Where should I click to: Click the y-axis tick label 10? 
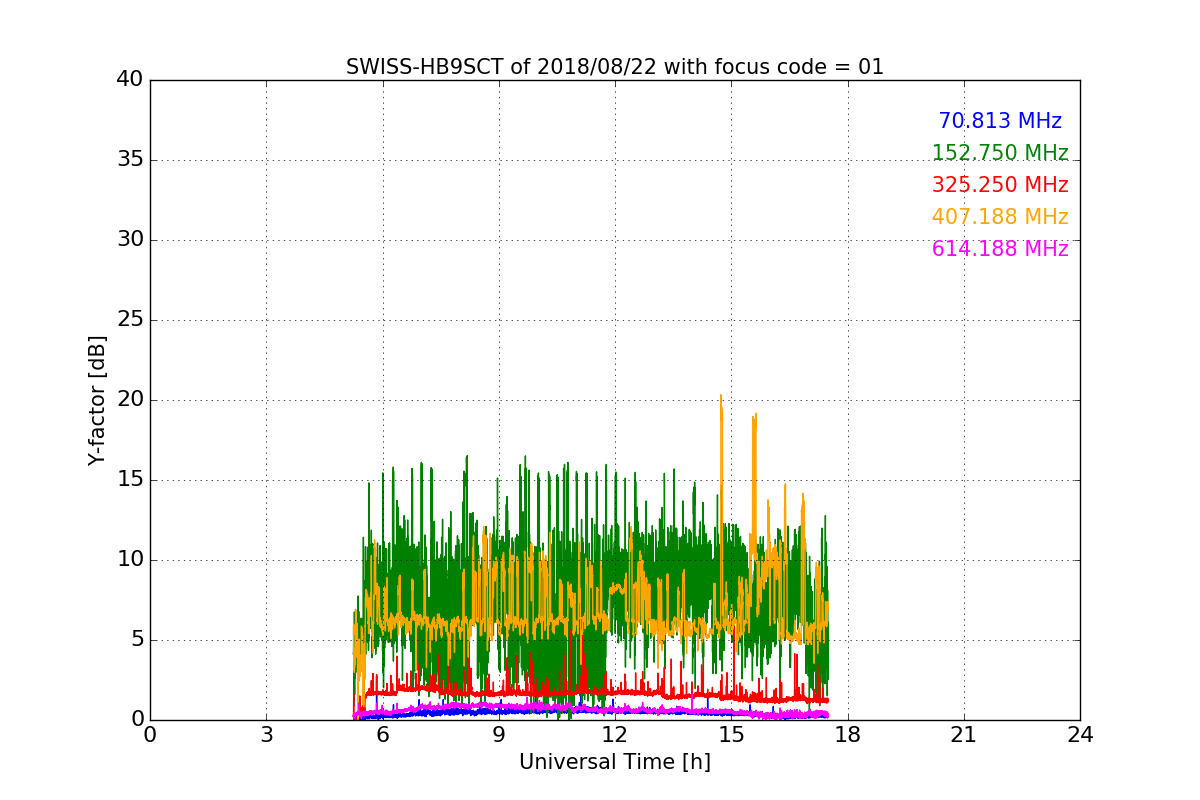130,560
